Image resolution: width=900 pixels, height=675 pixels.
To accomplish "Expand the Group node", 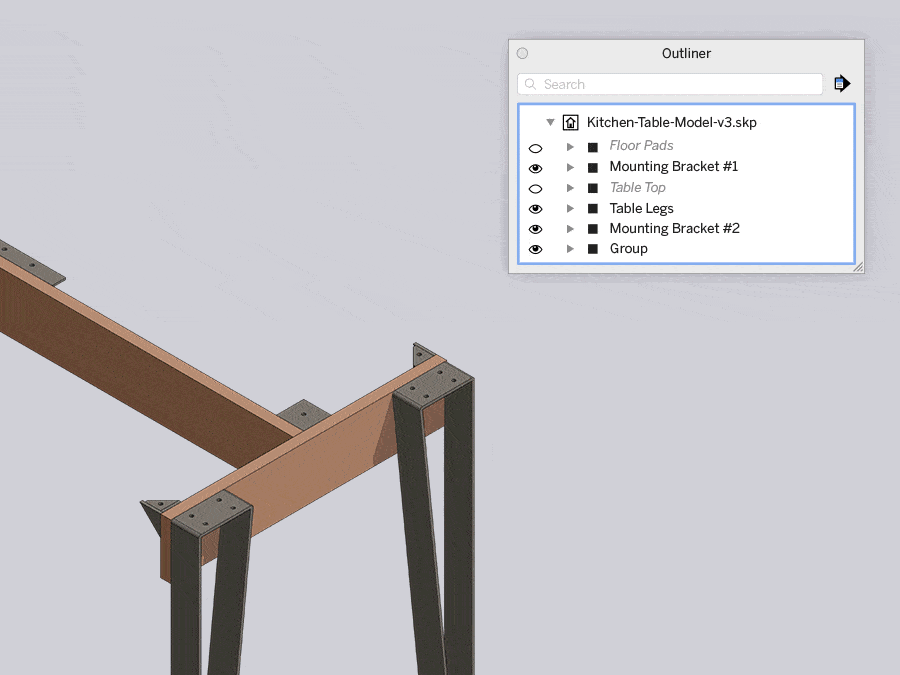I will [x=570, y=248].
